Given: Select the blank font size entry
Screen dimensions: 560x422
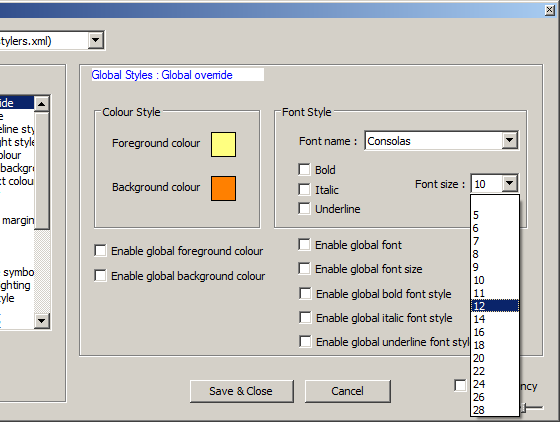Looking at the screenshot, I should pyautogui.click(x=495, y=202).
